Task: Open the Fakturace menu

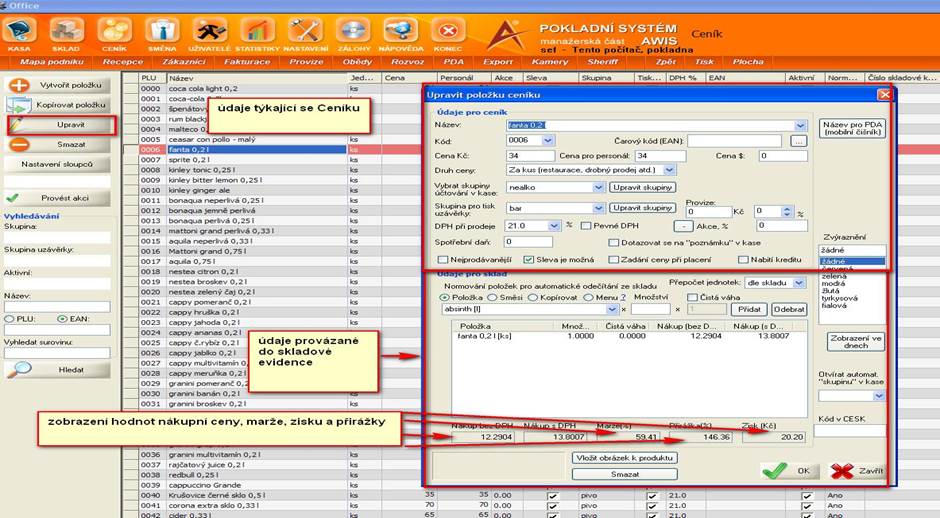Action: (247, 62)
